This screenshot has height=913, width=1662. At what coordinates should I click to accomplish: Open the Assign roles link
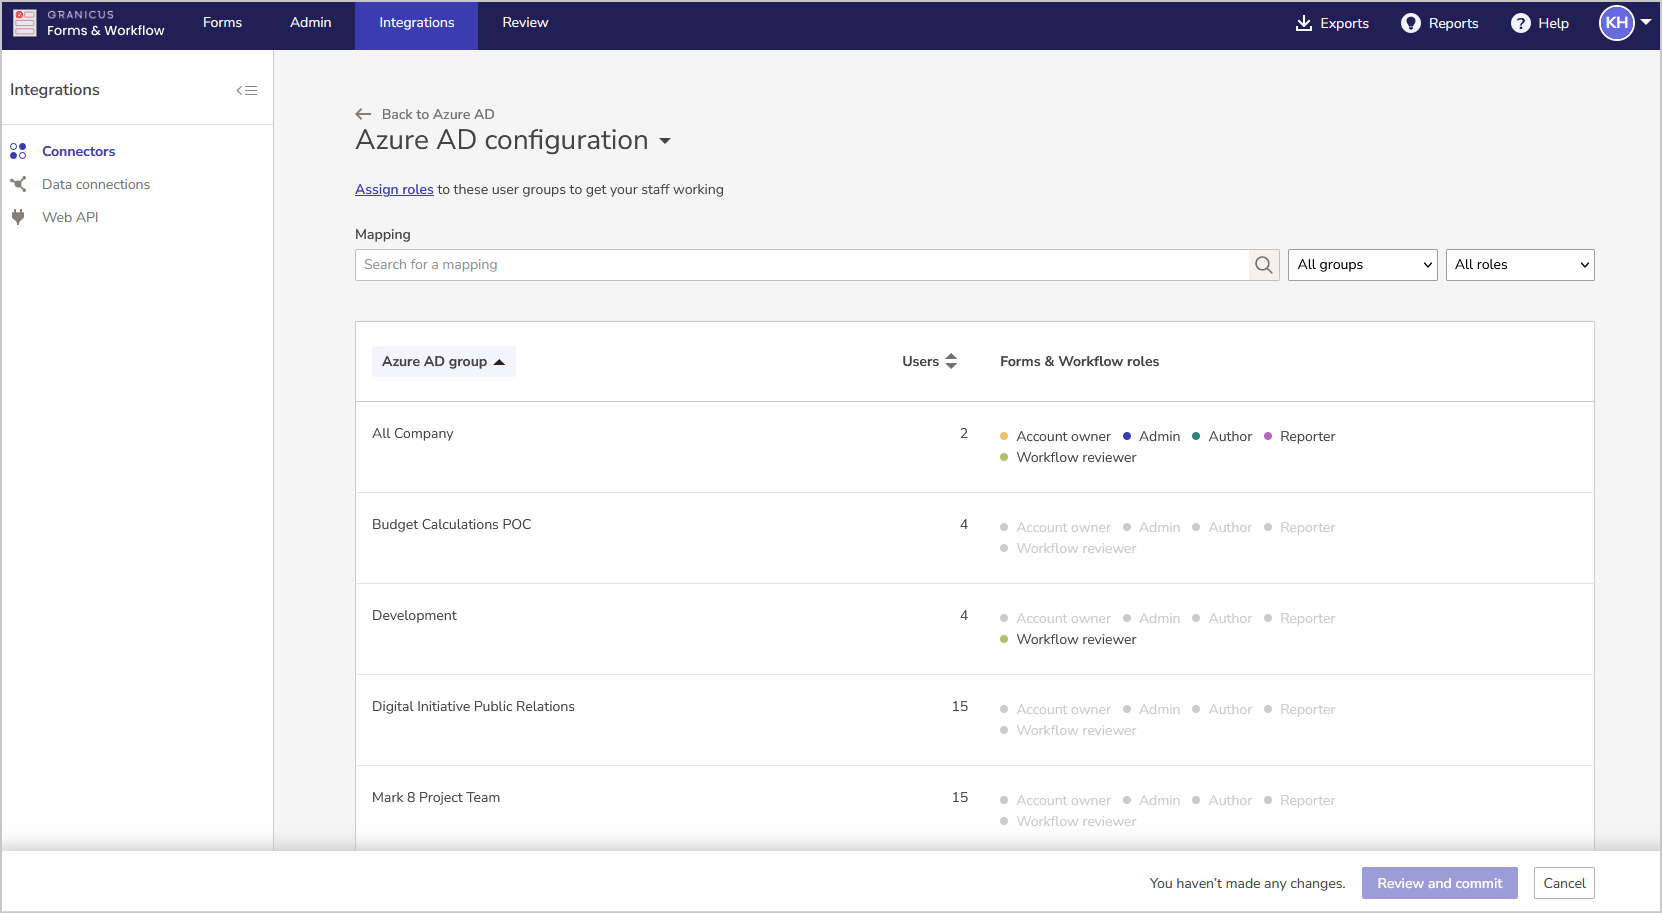pyautogui.click(x=393, y=189)
